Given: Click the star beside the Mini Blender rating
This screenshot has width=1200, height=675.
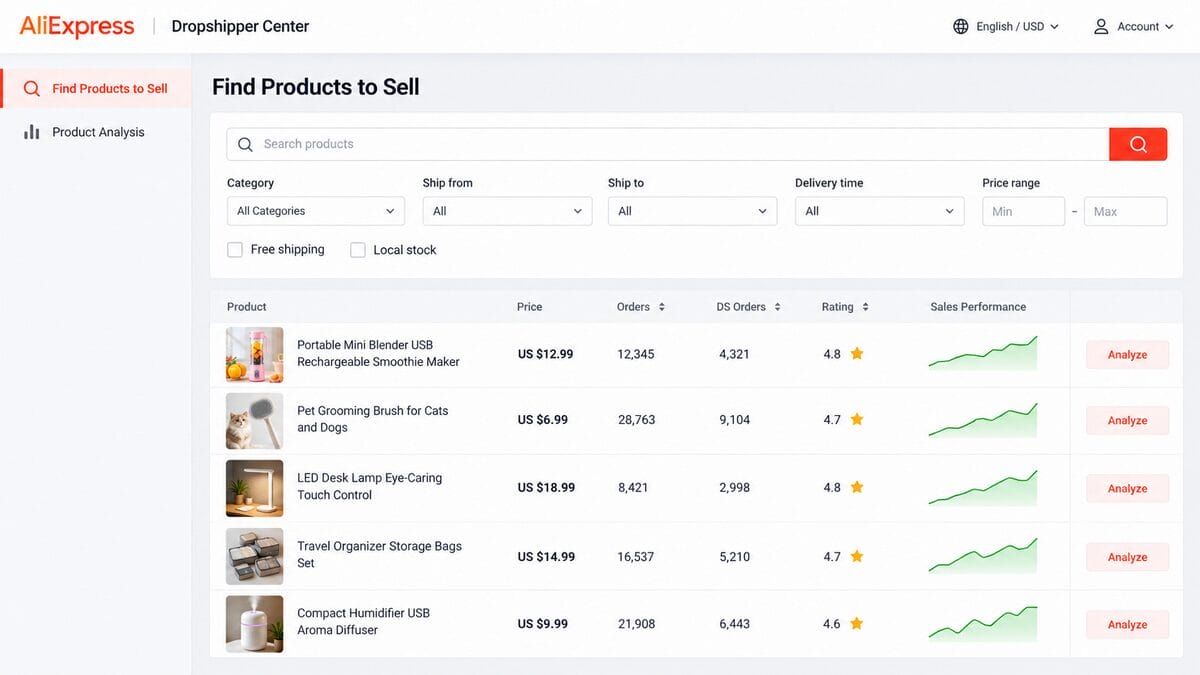Looking at the screenshot, I should 857,354.
